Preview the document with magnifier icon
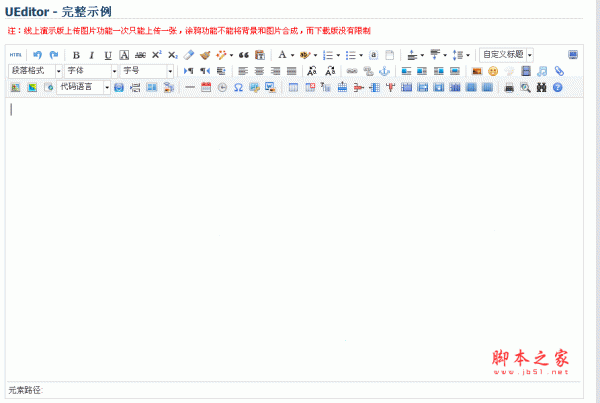 (525, 88)
